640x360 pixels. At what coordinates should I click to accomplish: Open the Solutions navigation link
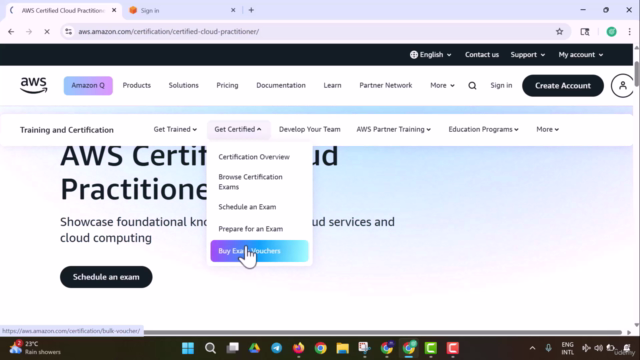(184, 85)
